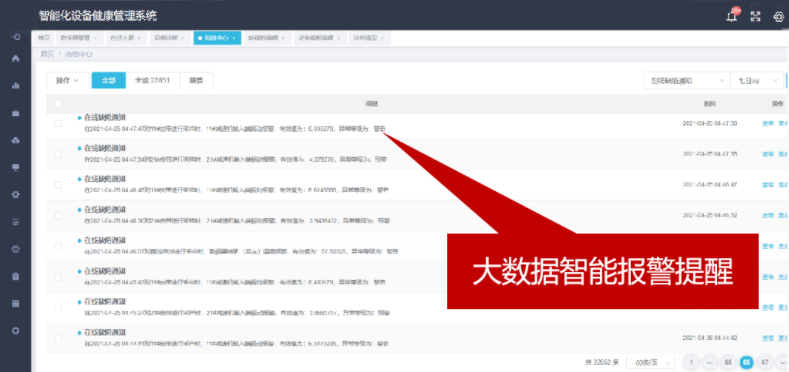
Task: Tick the select-all checkbox in table header
Action: point(58,104)
